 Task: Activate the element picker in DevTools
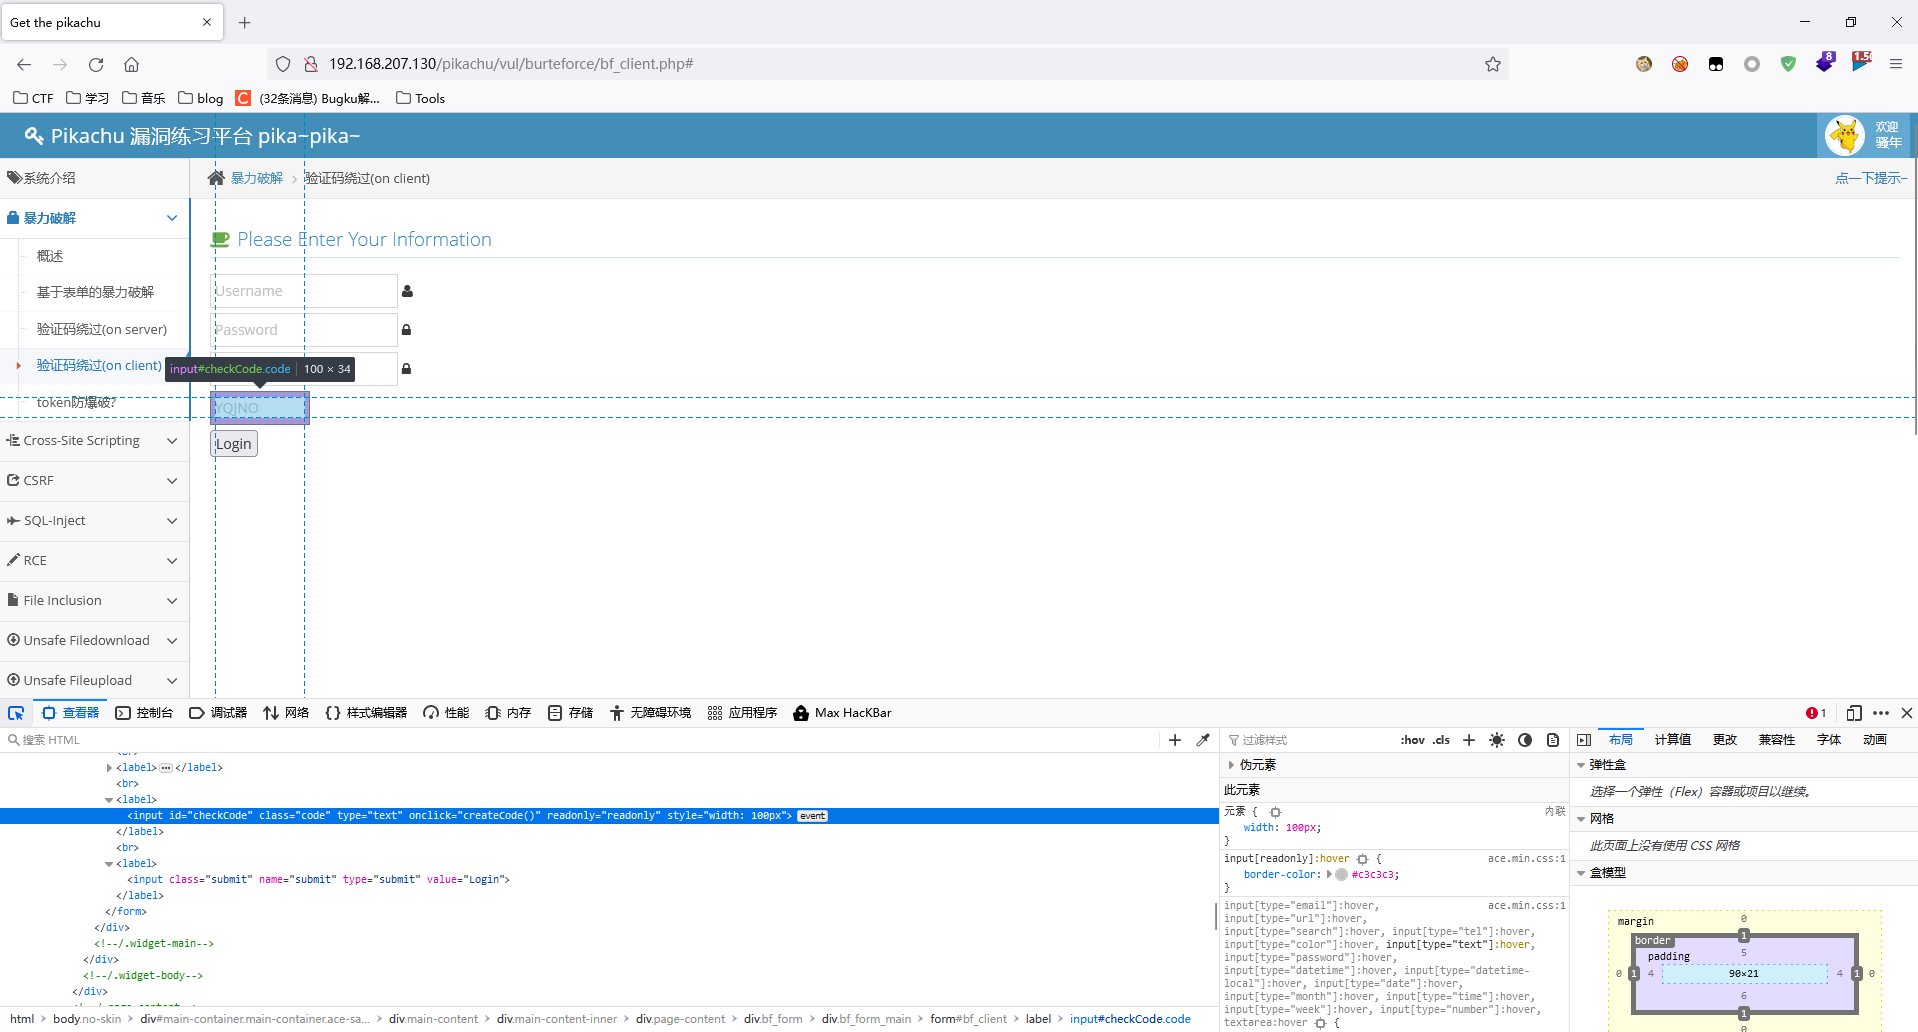[16, 713]
